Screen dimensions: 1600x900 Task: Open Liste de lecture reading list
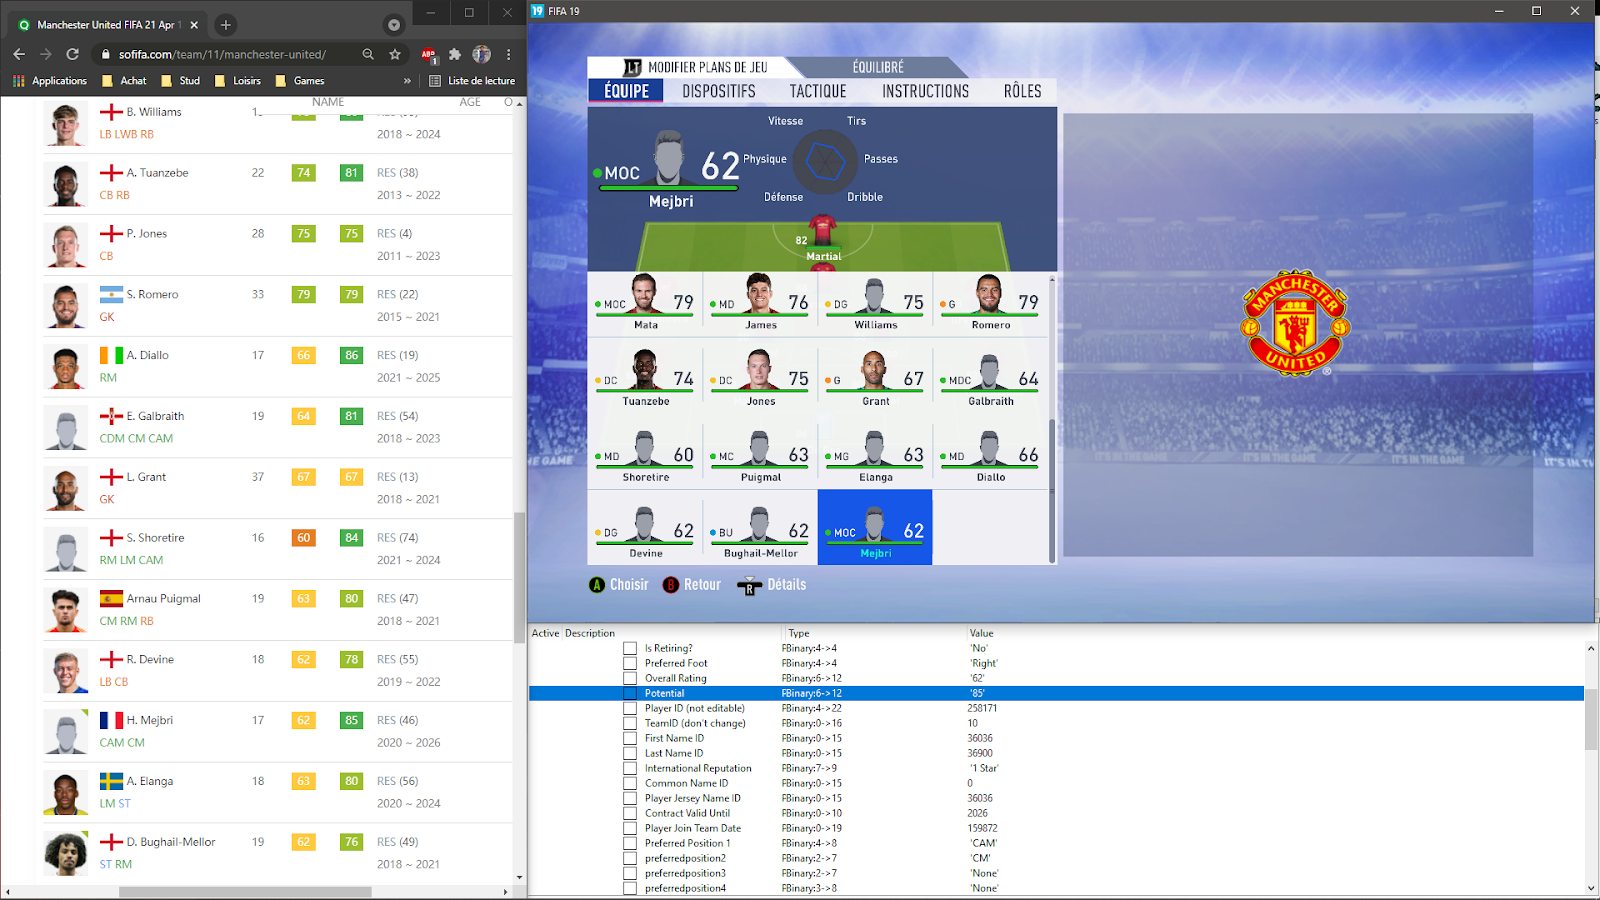click(x=472, y=81)
